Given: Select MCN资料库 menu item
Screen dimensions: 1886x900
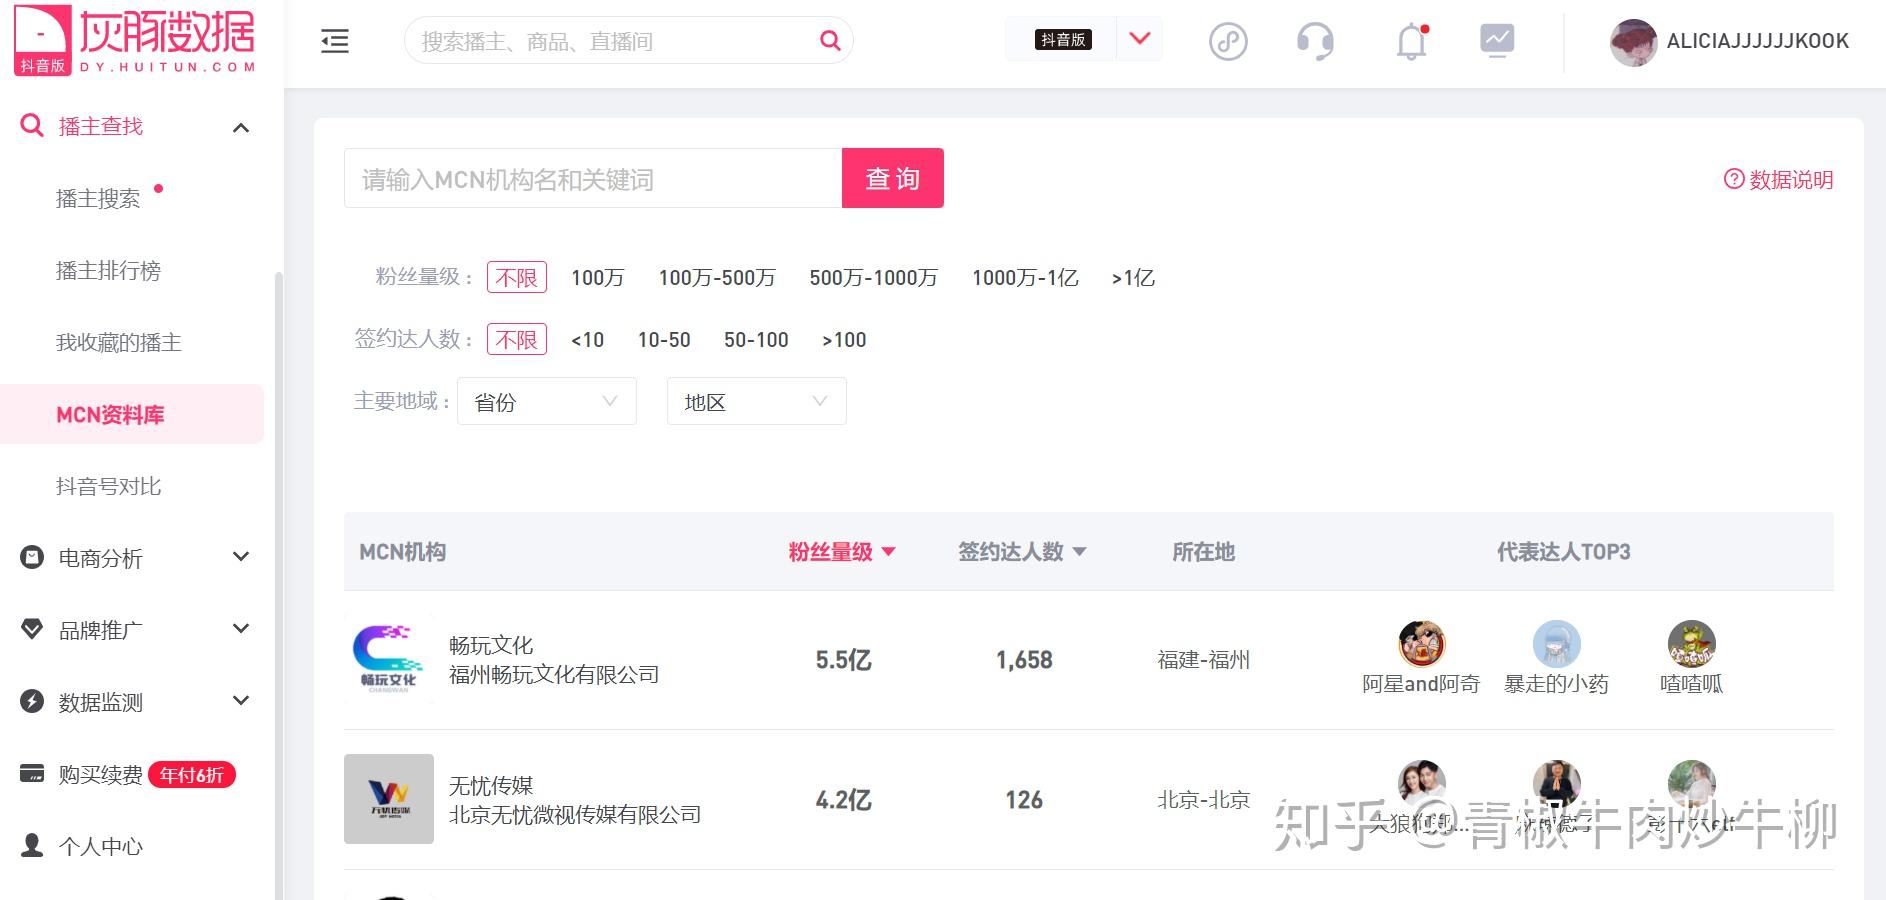Looking at the screenshot, I should 131,414.
